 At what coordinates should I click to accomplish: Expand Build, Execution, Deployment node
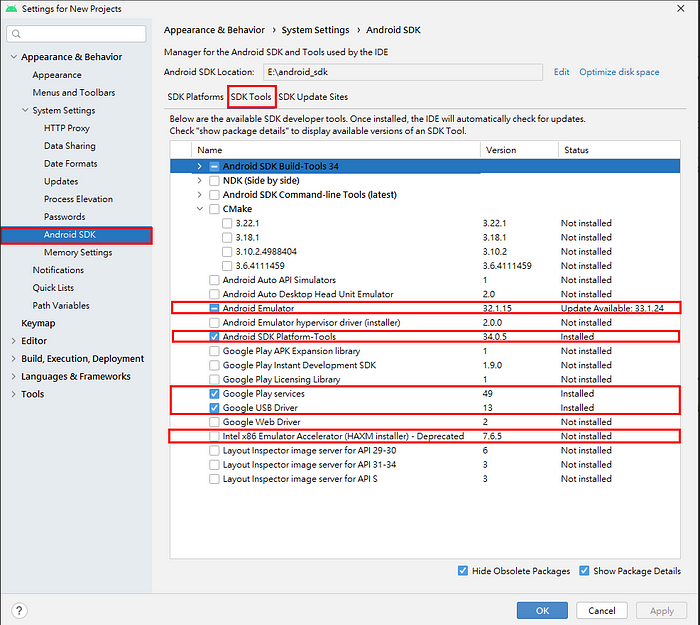(x=14, y=359)
